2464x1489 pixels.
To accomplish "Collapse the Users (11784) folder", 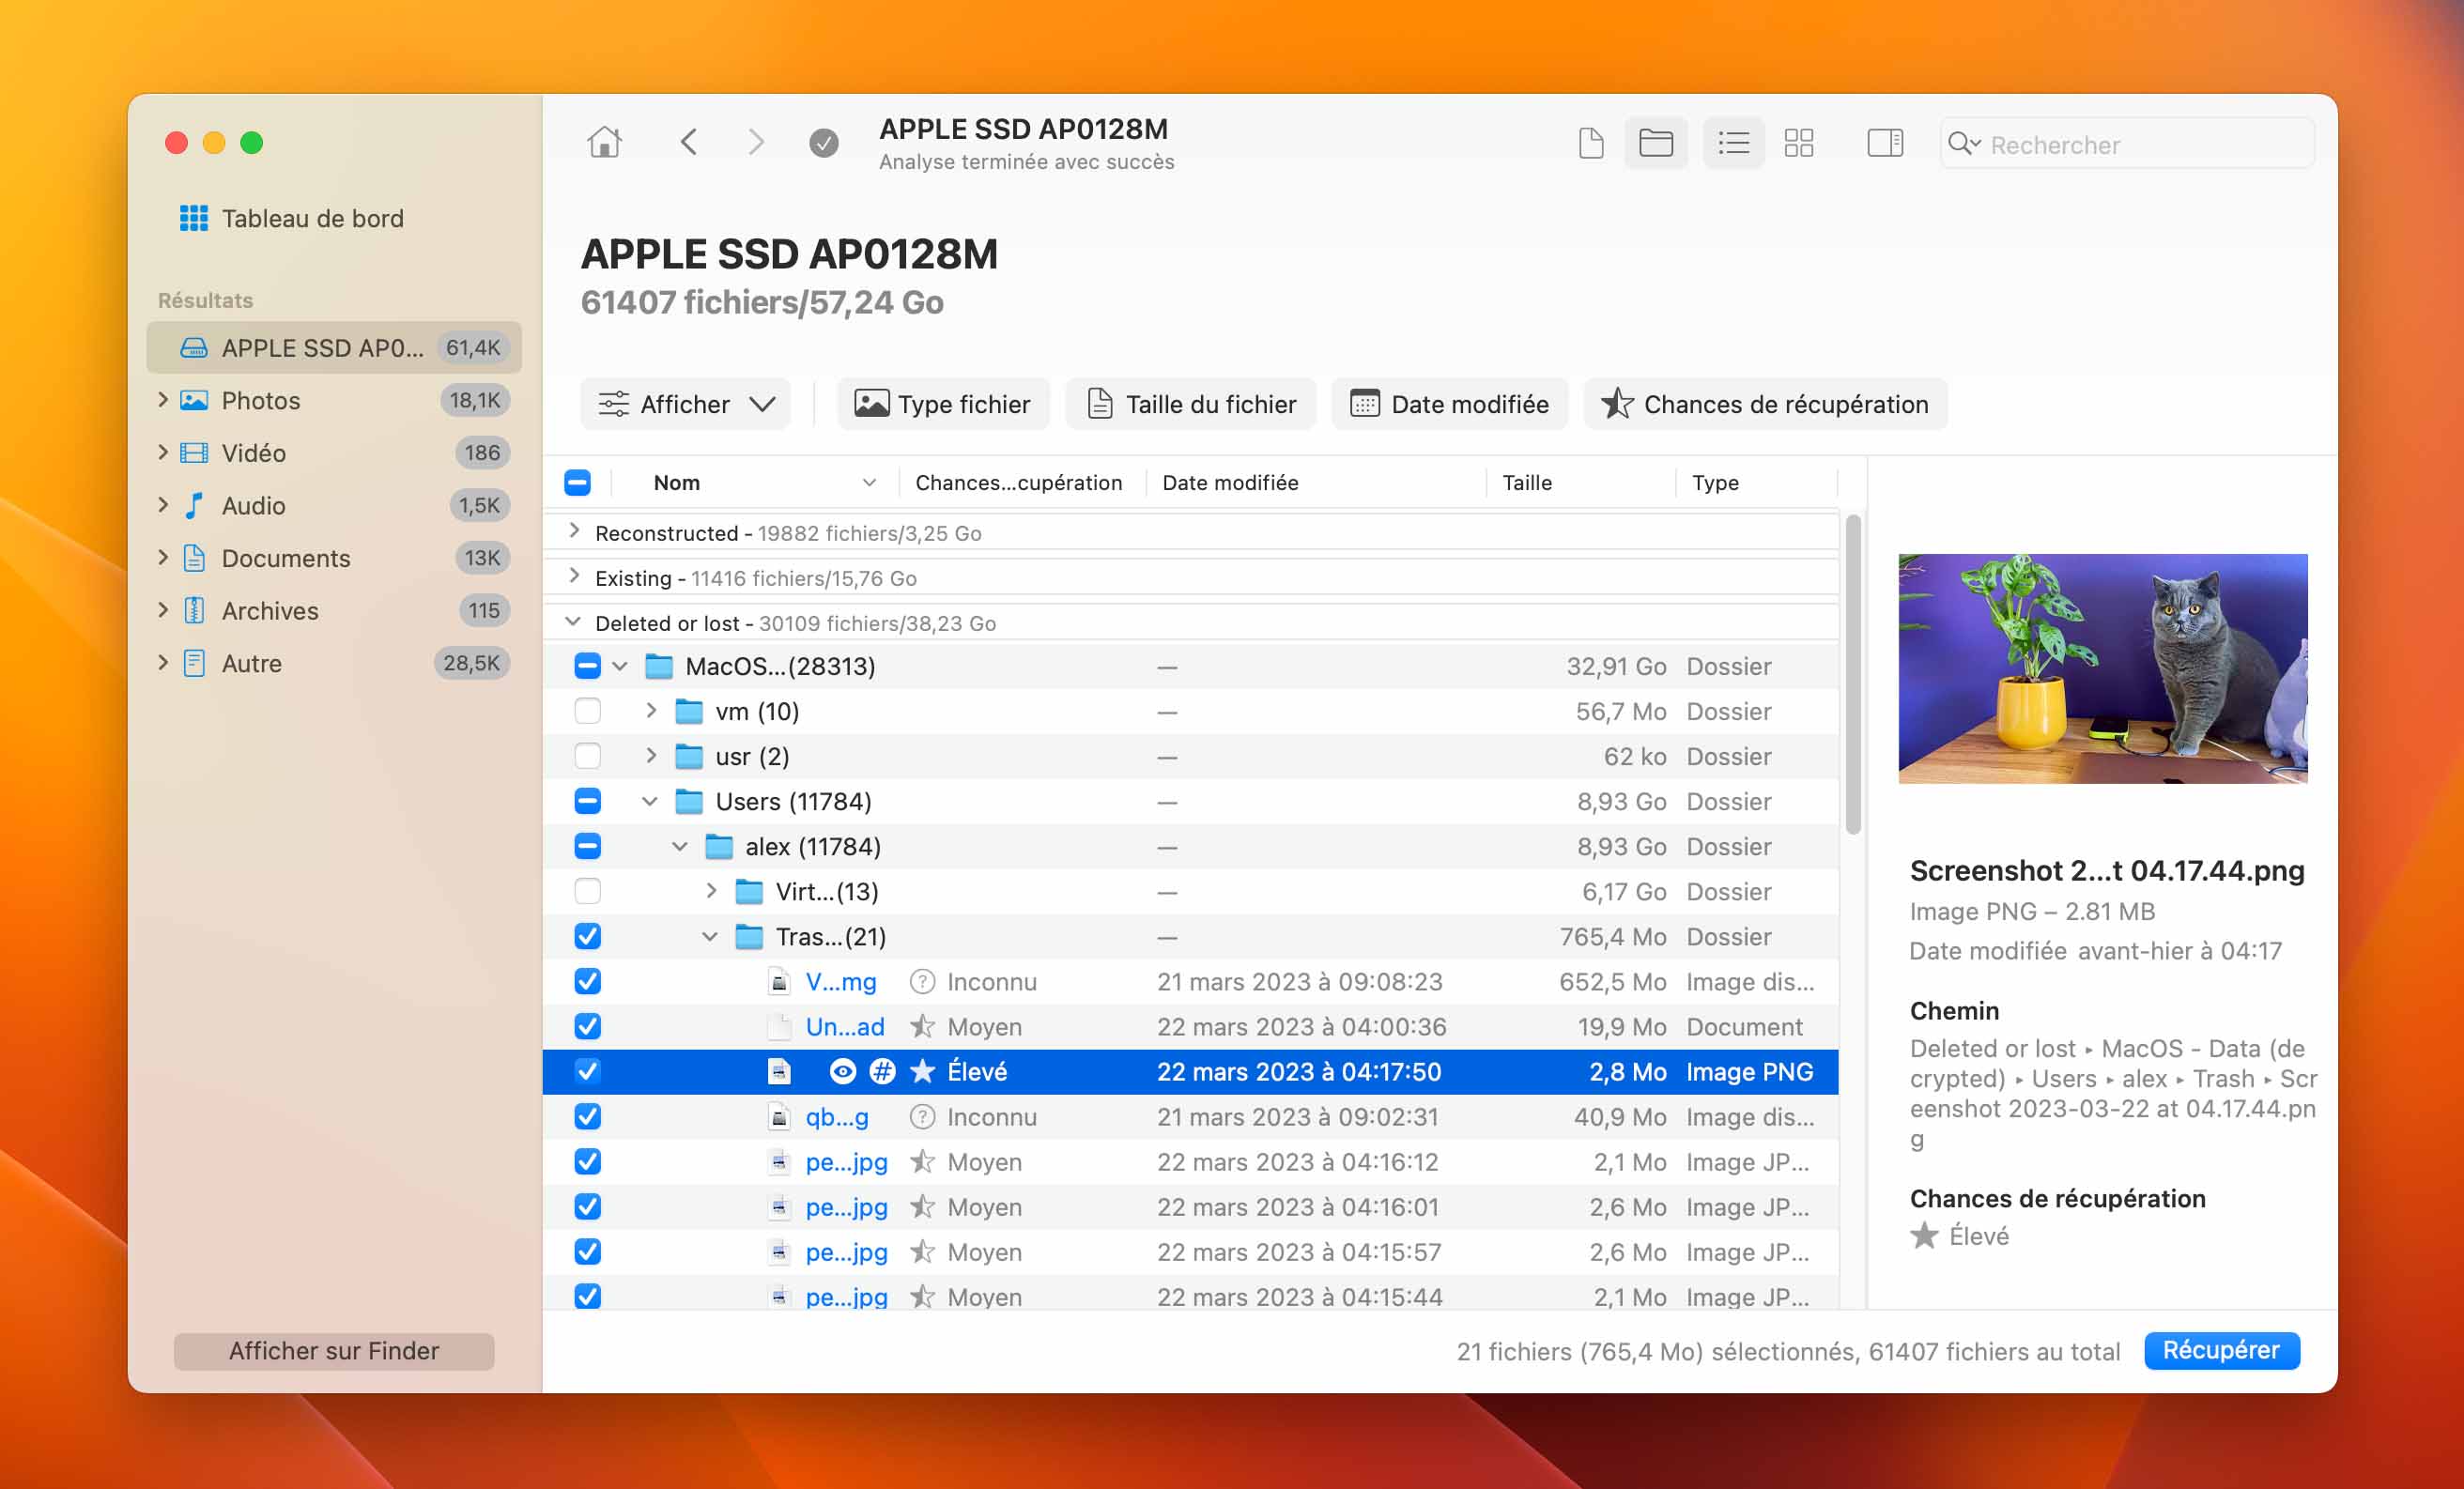I will [650, 801].
